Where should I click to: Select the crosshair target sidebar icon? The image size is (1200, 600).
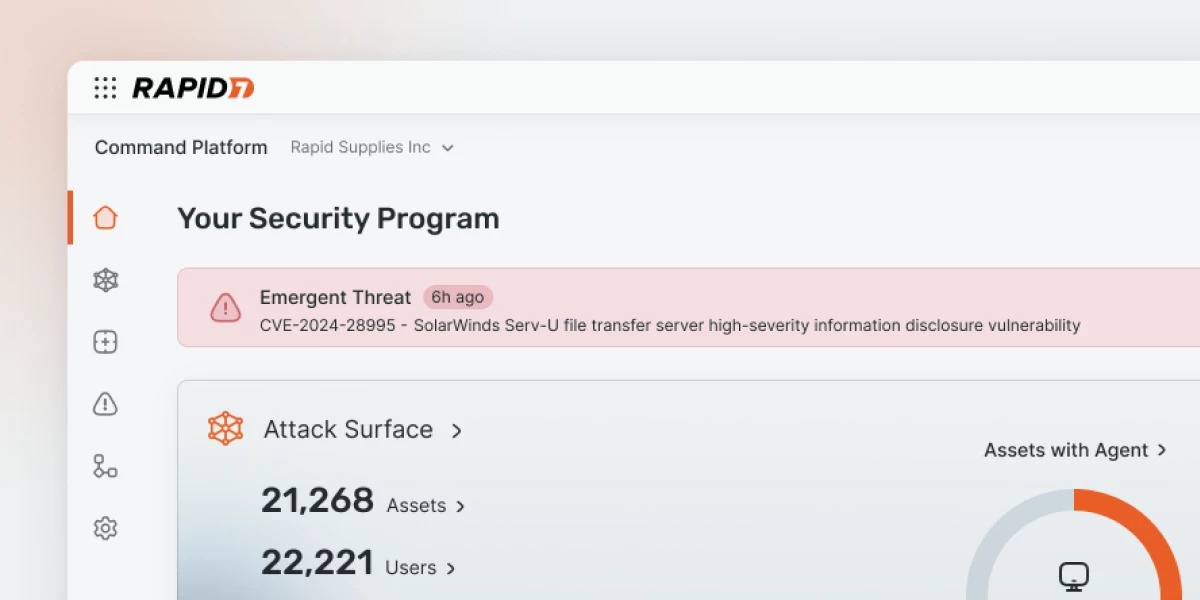point(105,342)
